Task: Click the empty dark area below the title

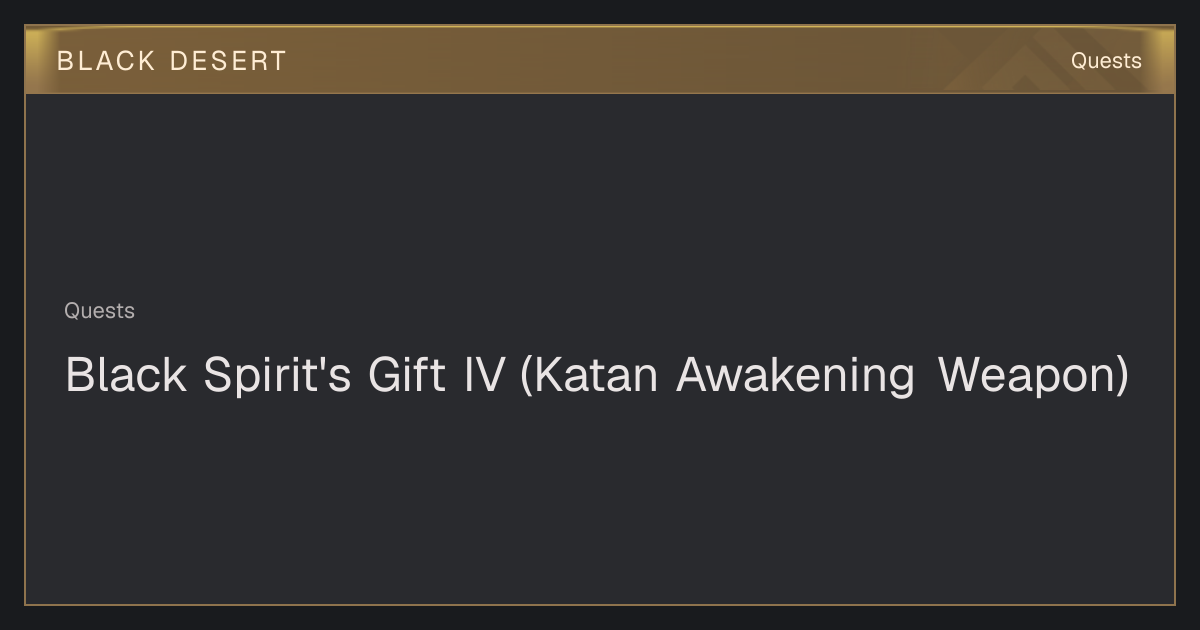Action: (x=600, y=500)
